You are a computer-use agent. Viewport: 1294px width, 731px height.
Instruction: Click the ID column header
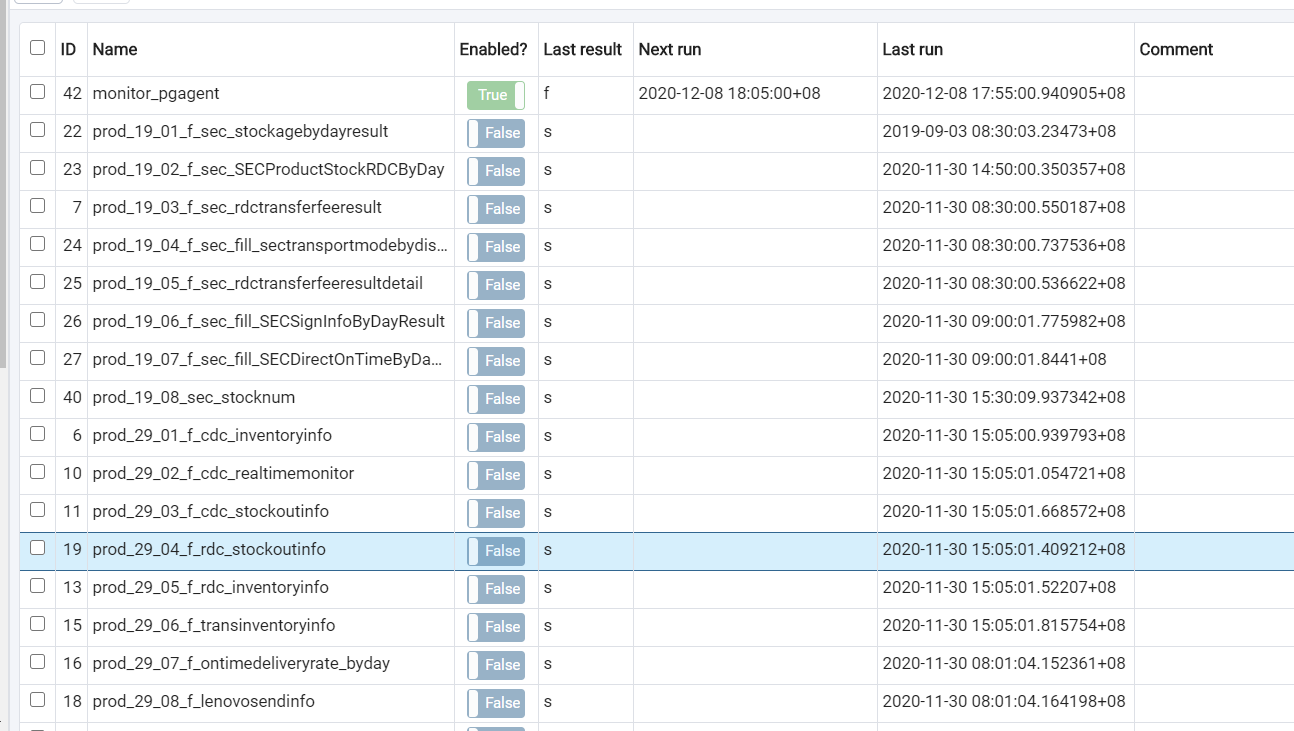point(69,49)
